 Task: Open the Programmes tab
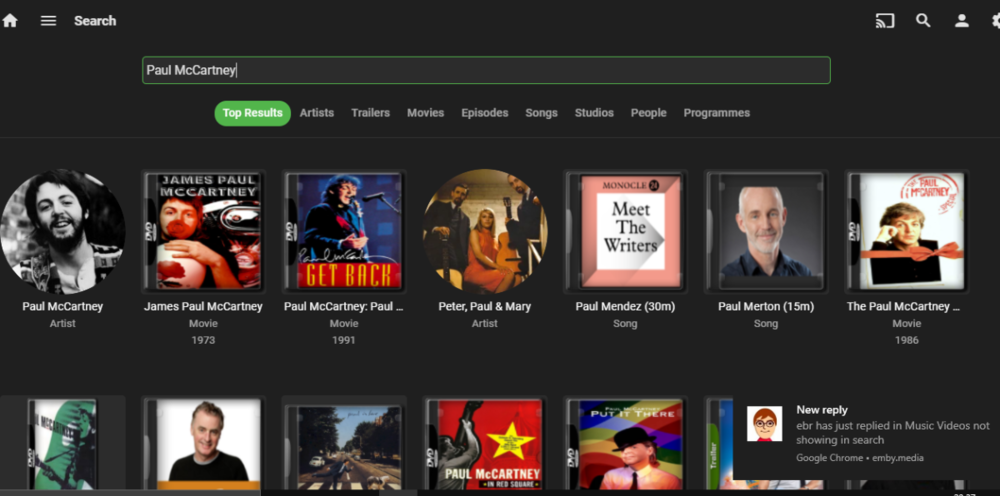[x=716, y=113]
